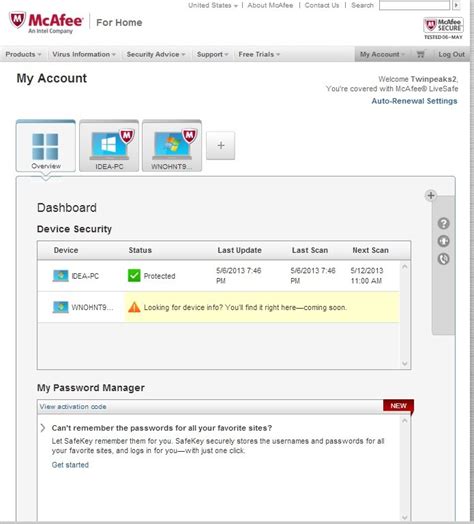The width and height of the screenshot is (474, 524).
Task: Open the My Account menu
Action: 382,54
